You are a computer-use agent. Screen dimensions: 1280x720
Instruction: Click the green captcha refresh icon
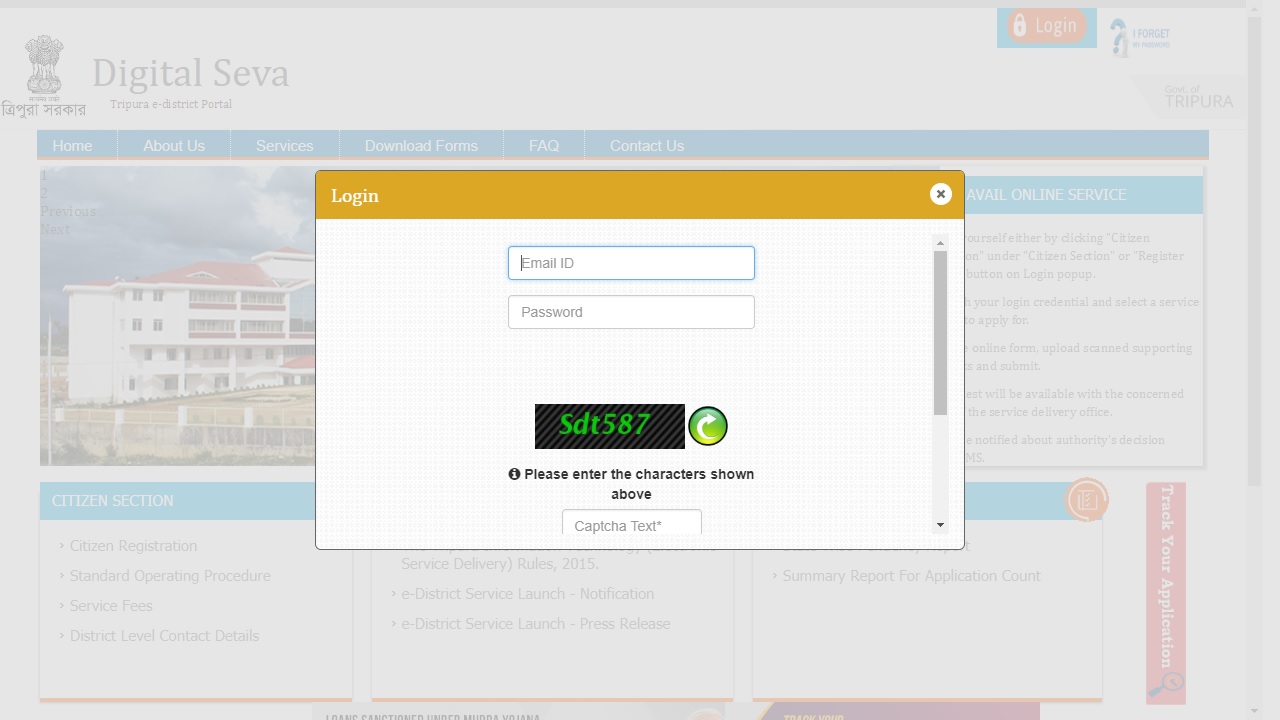coord(708,427)
